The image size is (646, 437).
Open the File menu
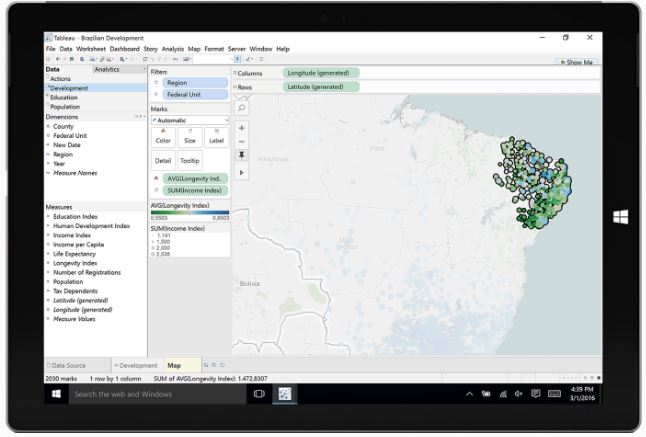[51, 49]
